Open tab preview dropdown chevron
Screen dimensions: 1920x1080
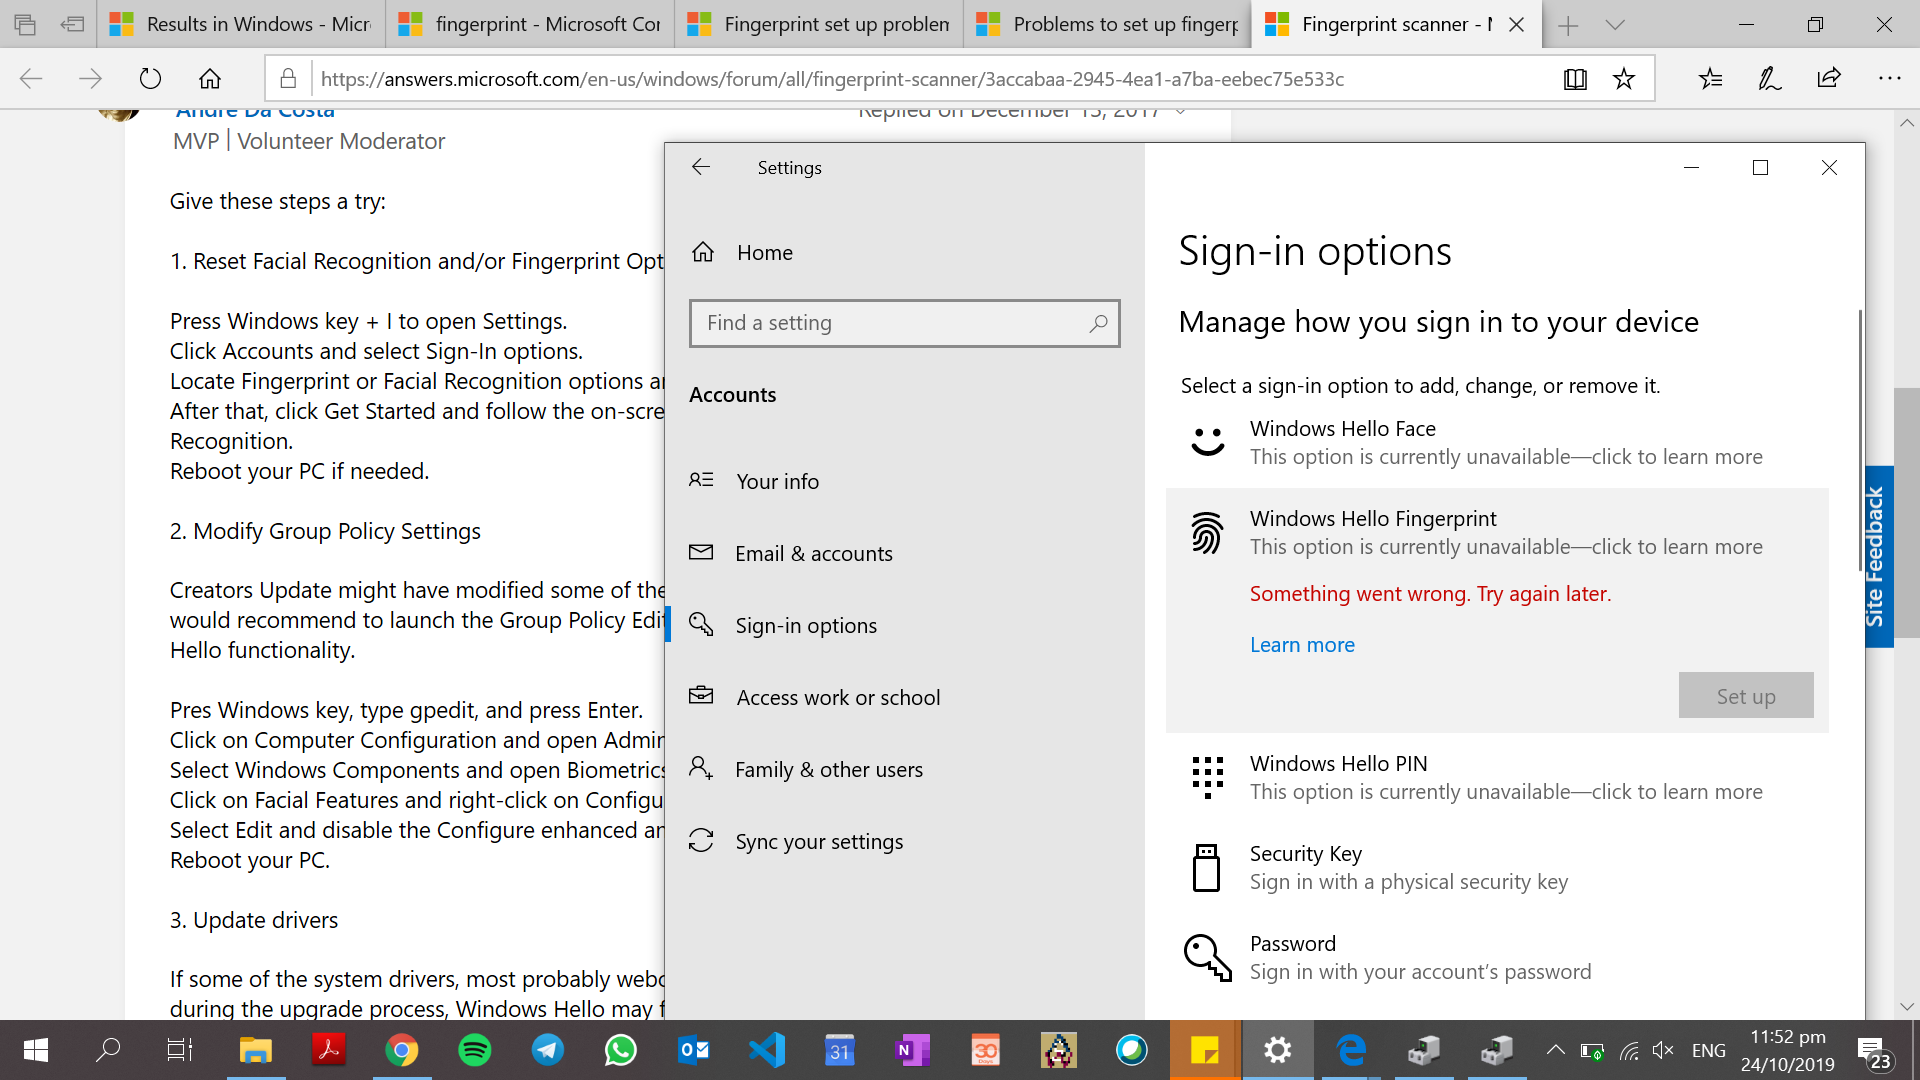[1615, 25]
